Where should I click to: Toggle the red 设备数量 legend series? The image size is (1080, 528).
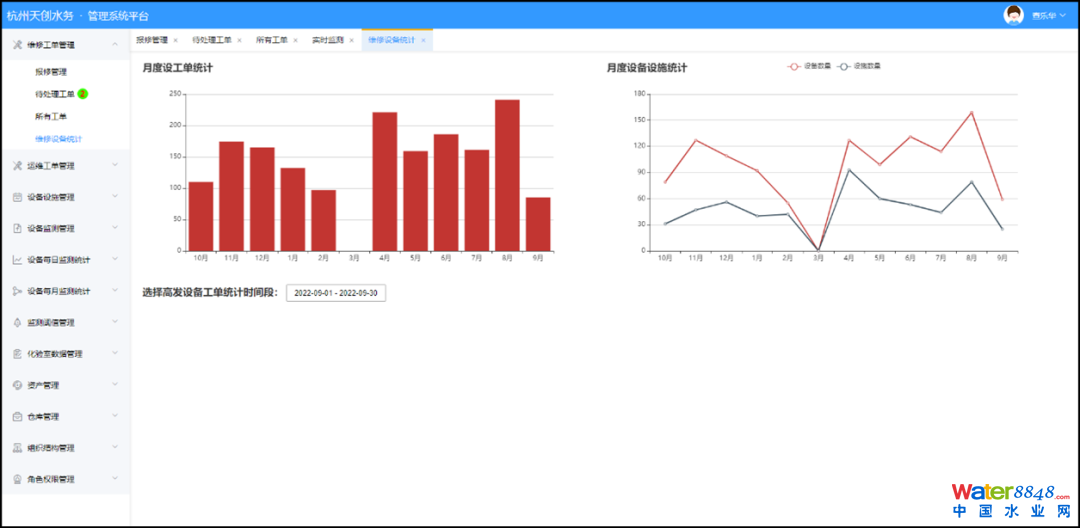tap(809, 66)
